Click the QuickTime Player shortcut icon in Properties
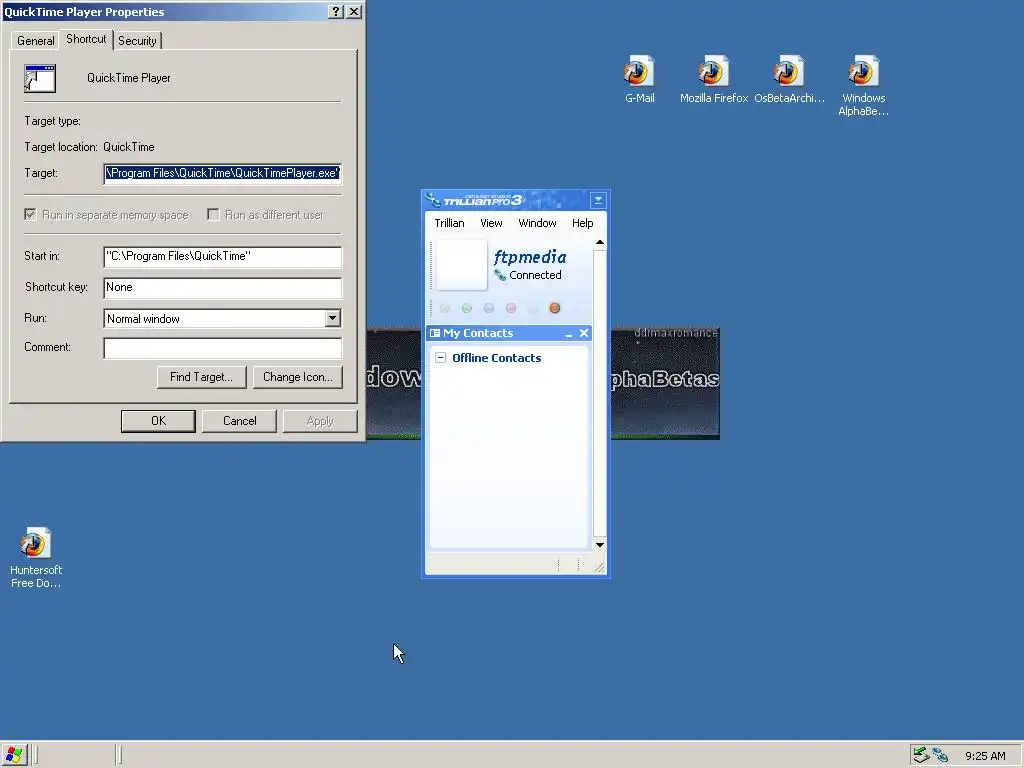The image size is (1024, 768). (x=40, y=78)
